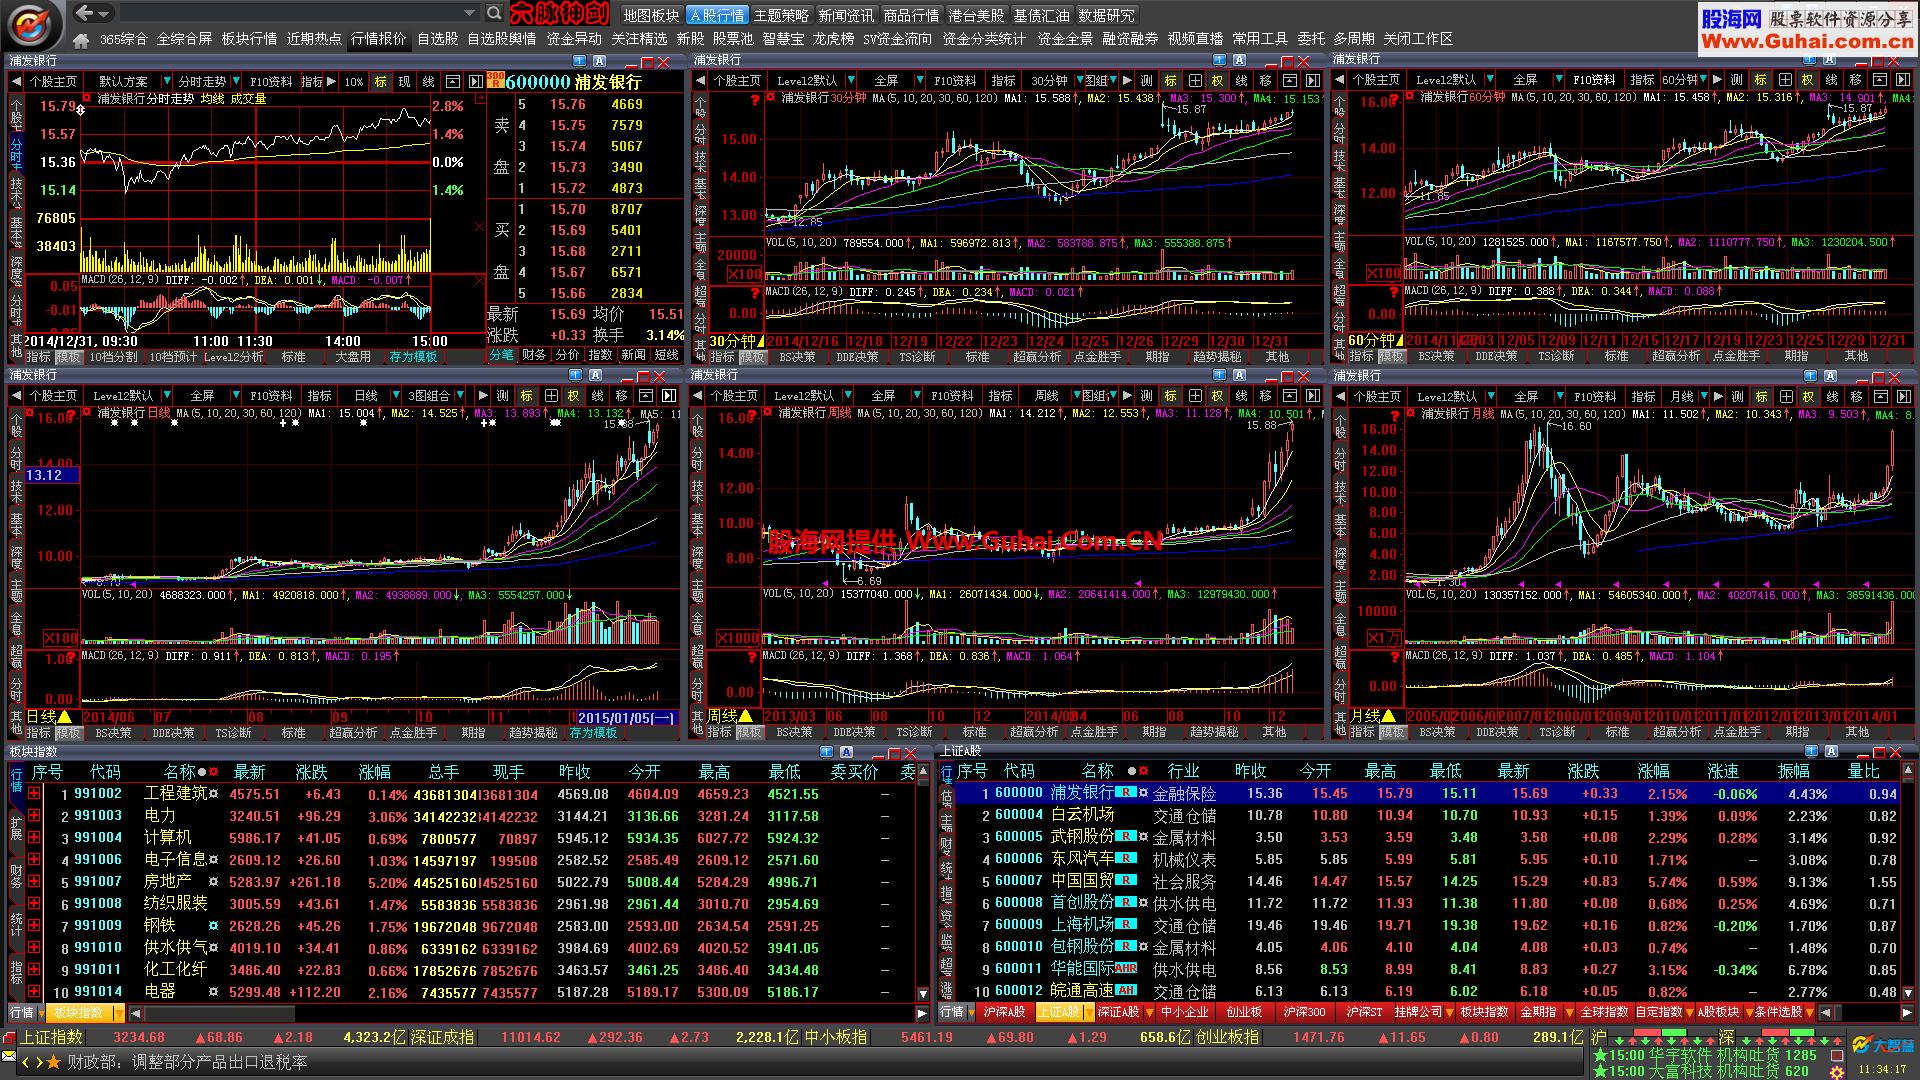Open the 主题策略 menu tab
1920x1080 pixels.
point(781,15)
